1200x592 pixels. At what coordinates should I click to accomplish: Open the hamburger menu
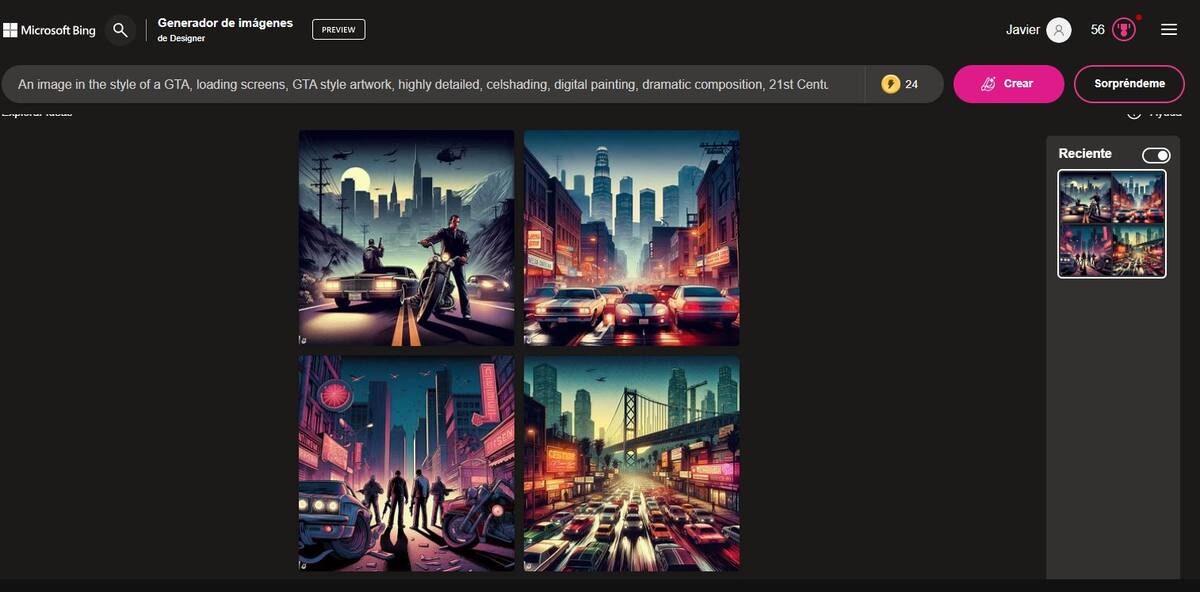(1169, 30)
